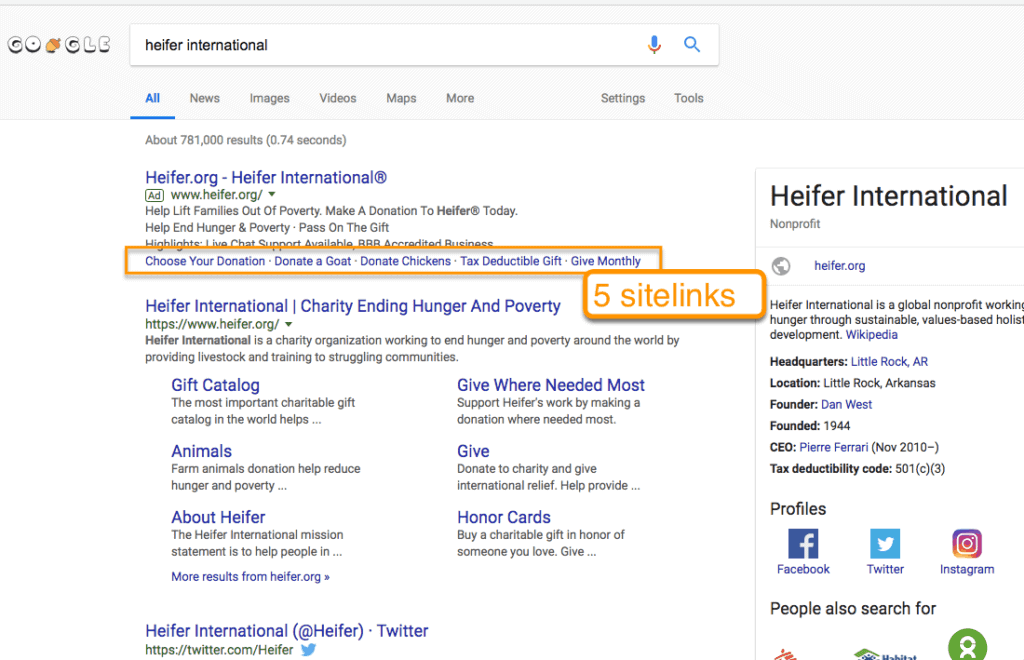Viewport: 1024px width, 660px height.
Task: Click the Founded: 1944 text
Action: point(810,426)
